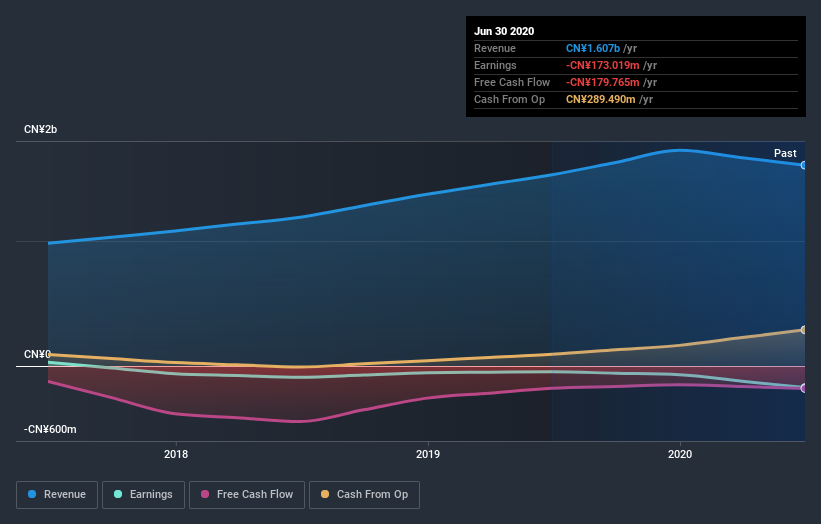Screen dimensions: 821x524
Task: Click the 'Free Cash Flow' label in tooltip
Action: (x=512, y=82)
